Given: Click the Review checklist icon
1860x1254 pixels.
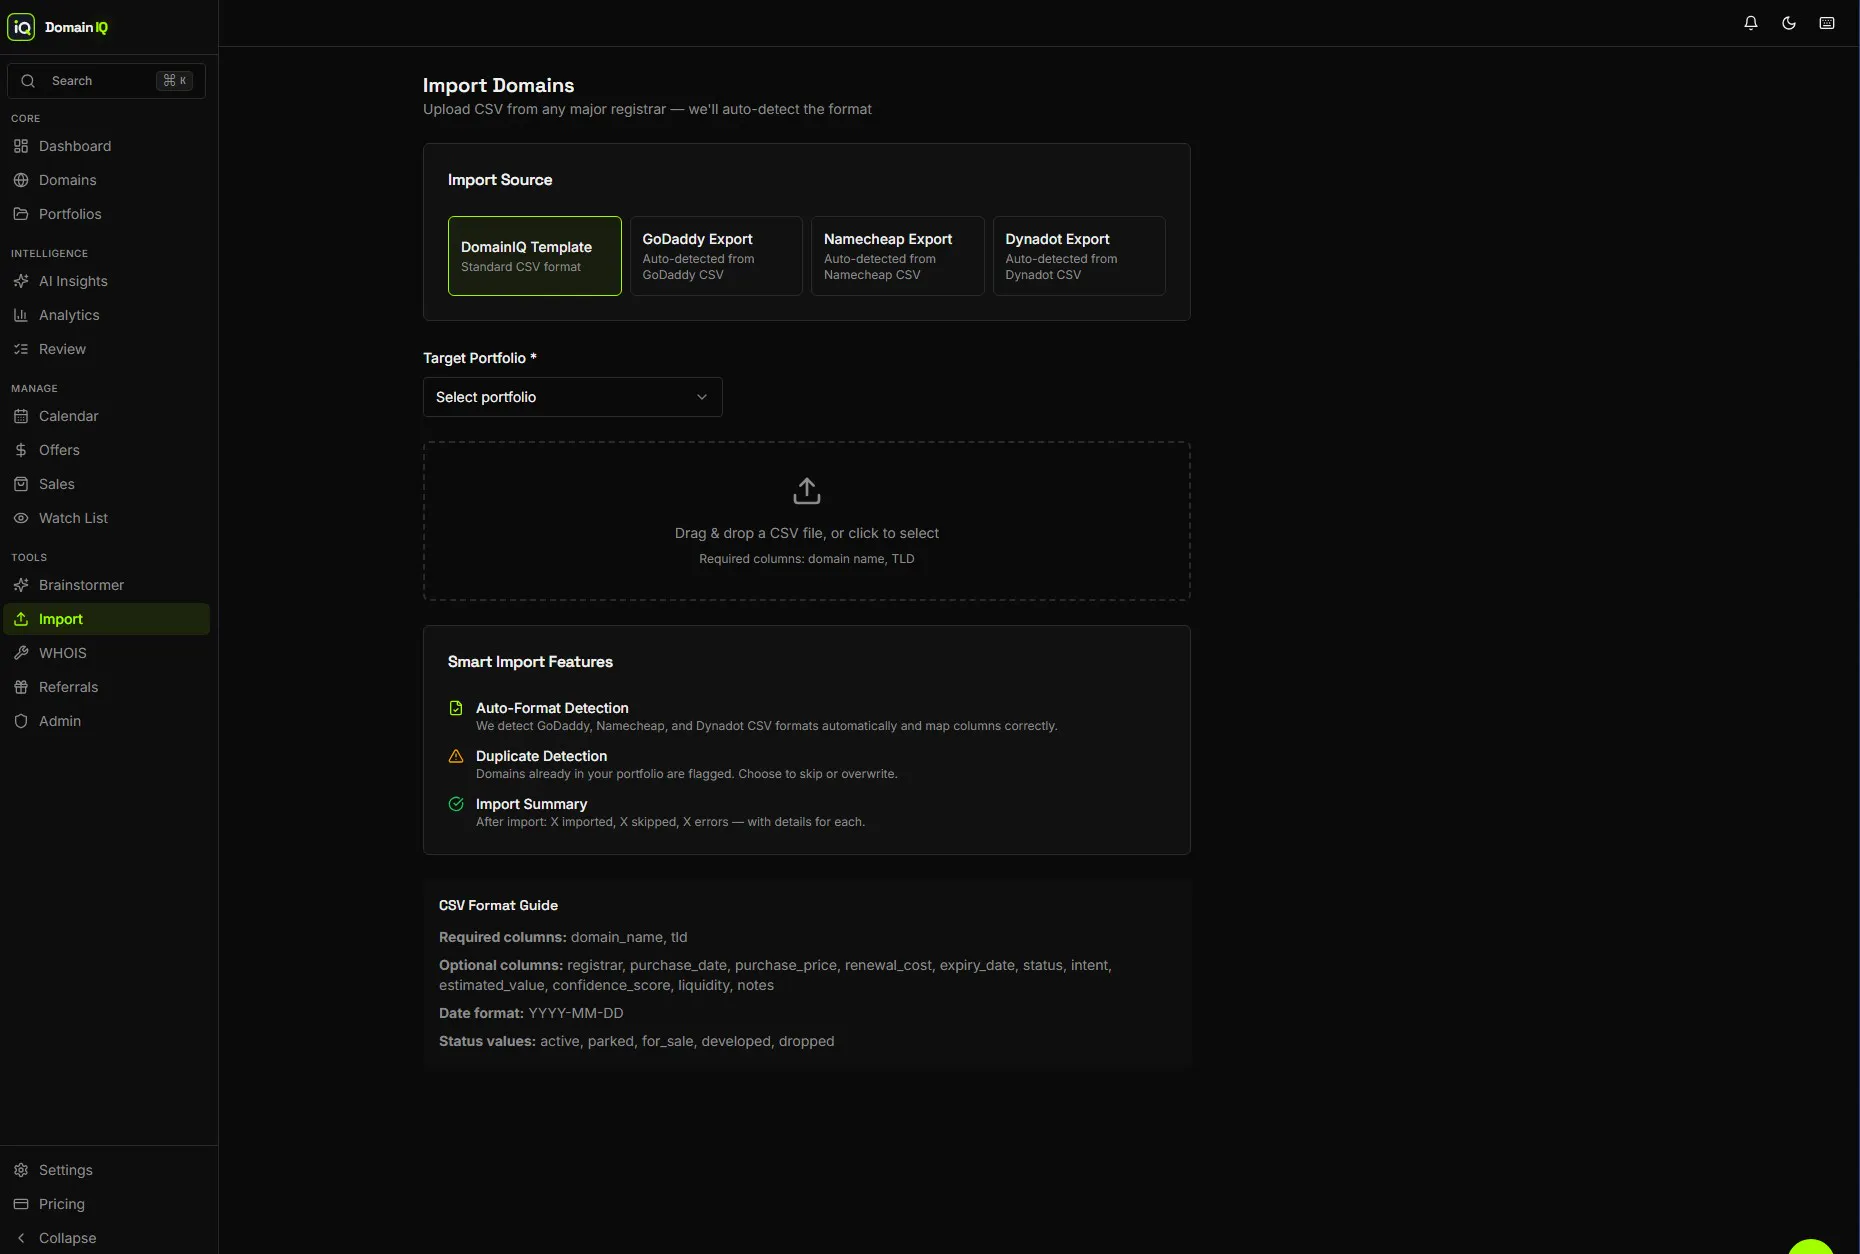Looking at the screenshot, I should pos(21,349).
